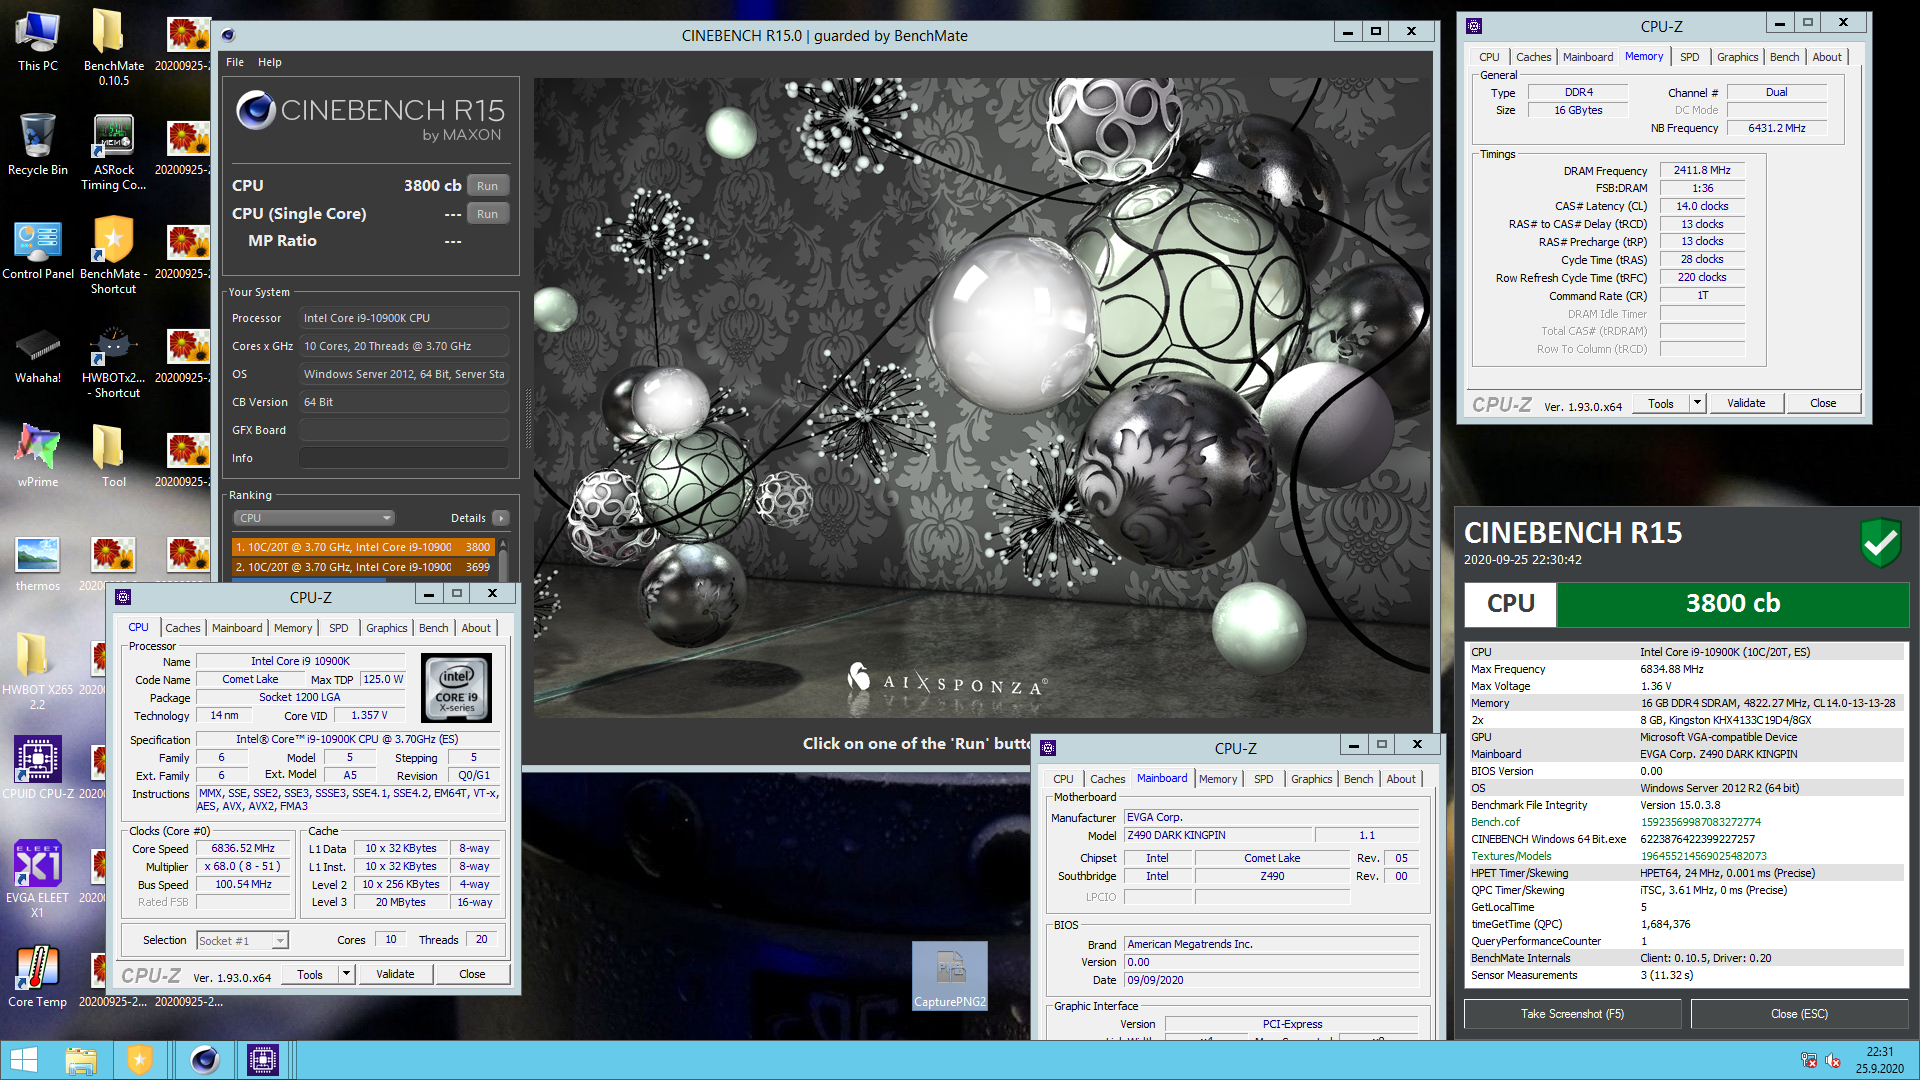Click Tools button in CPU-Z CPU window

click(310, 974)
